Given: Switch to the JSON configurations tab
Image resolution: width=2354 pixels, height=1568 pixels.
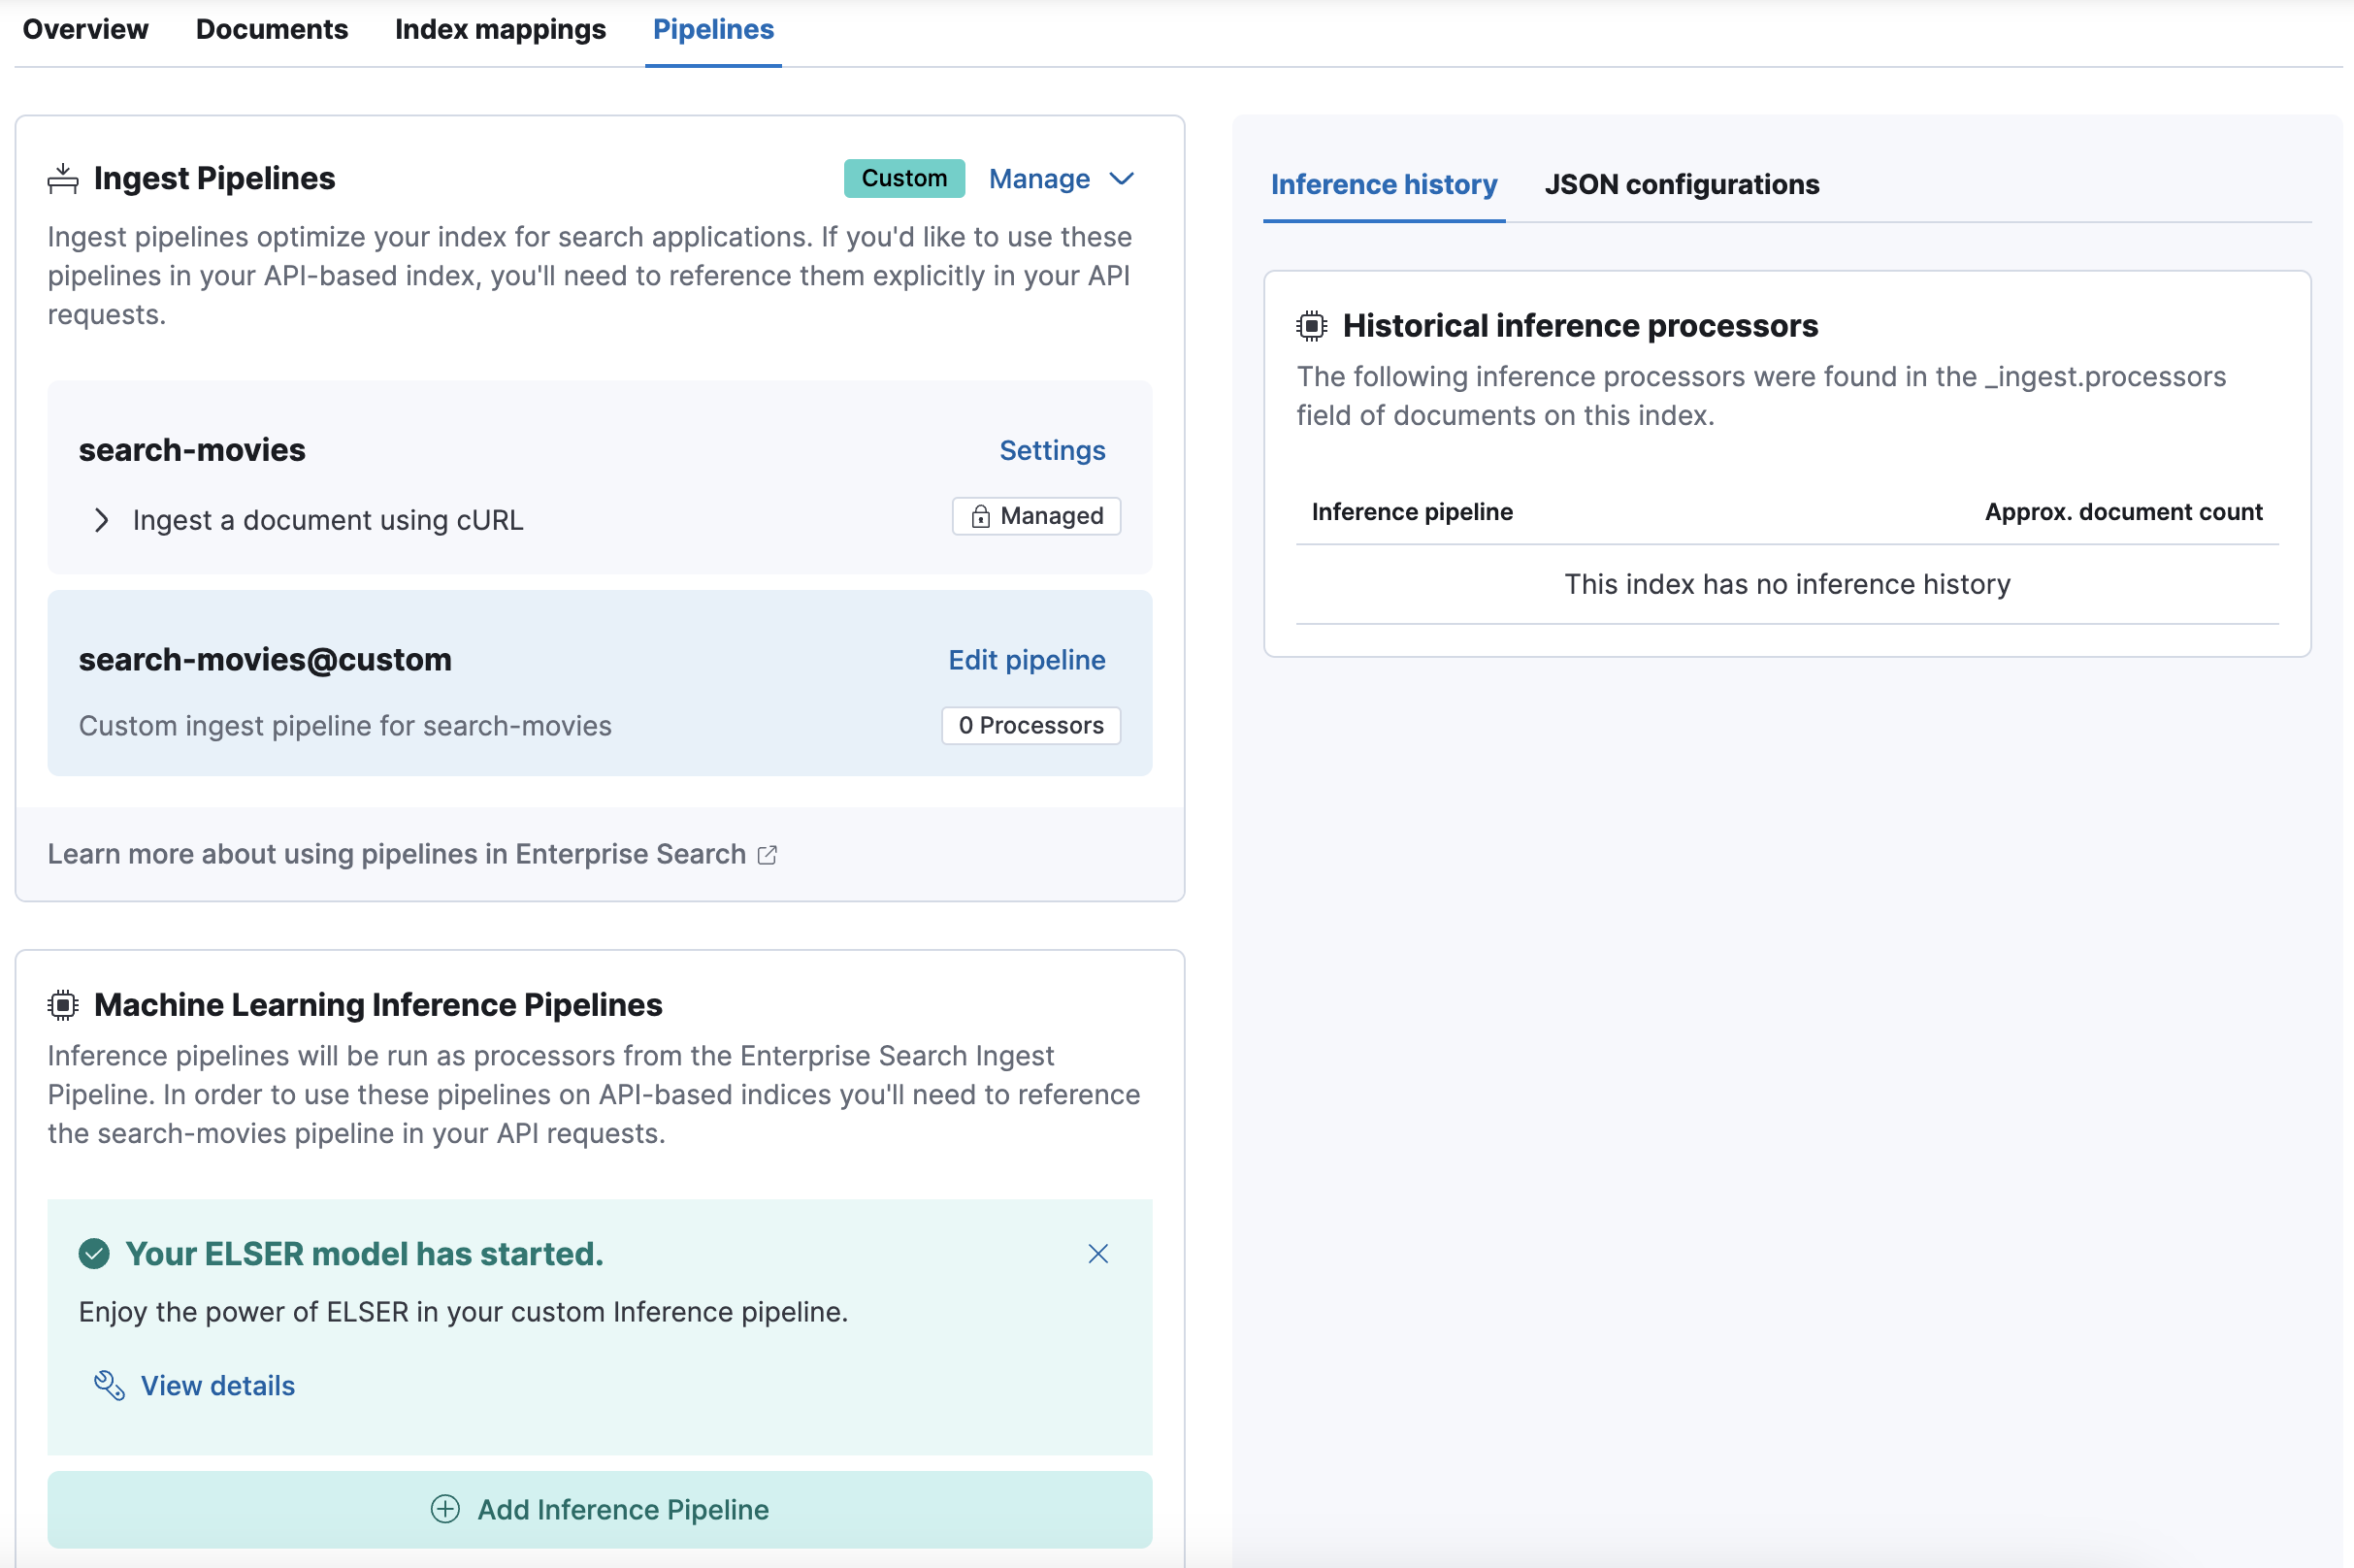Looking at the screenshot, I should point(1681,184).
